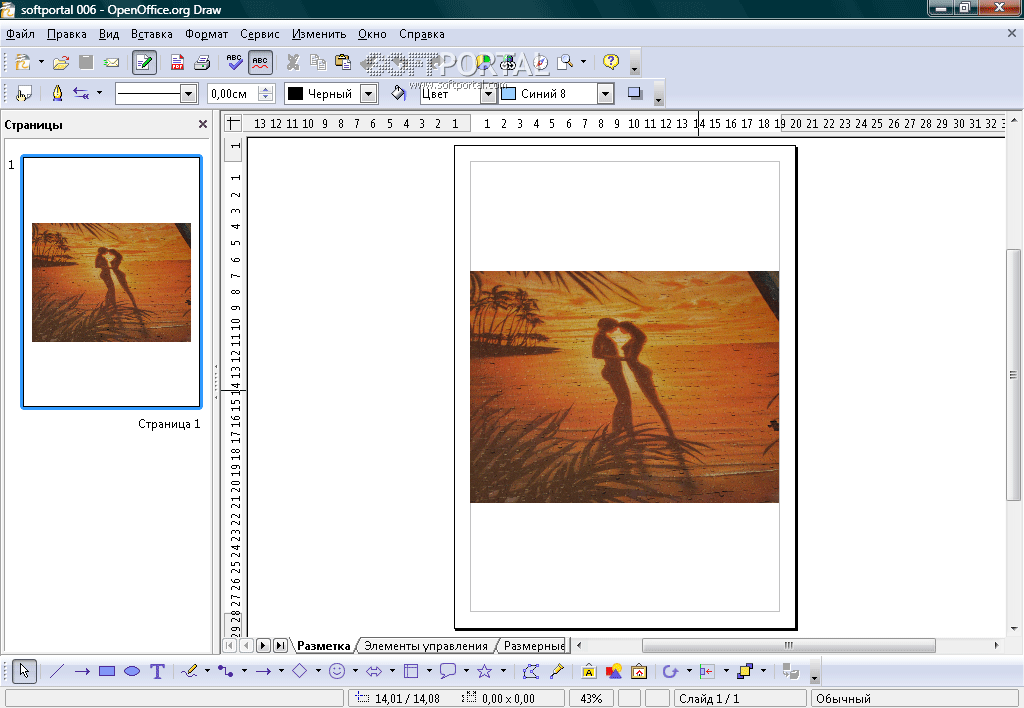Switch to Элементы управления layer tab
The height and width of the screenshot is (708, 1024).
pos(426,646)
